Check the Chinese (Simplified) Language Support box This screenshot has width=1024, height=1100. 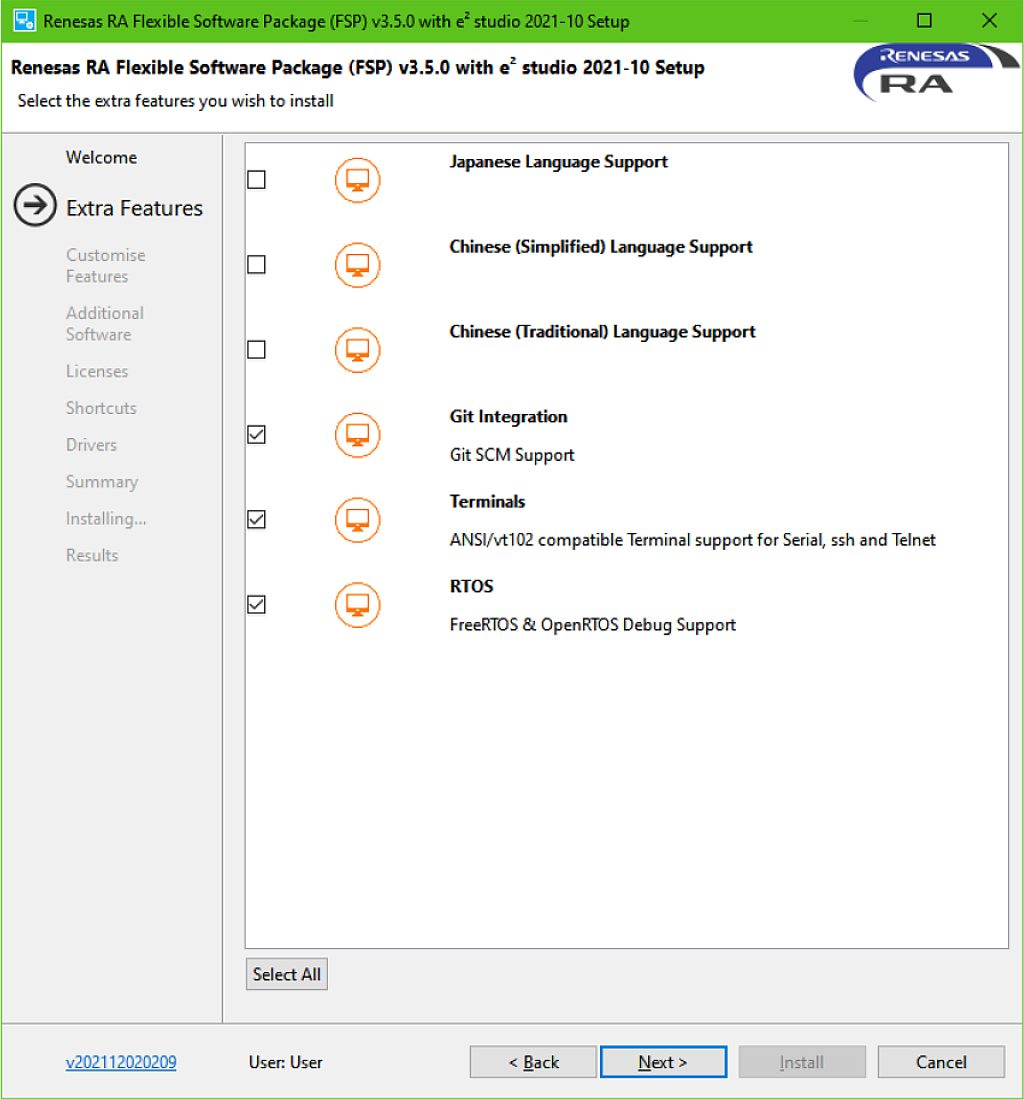click(256, 265)
